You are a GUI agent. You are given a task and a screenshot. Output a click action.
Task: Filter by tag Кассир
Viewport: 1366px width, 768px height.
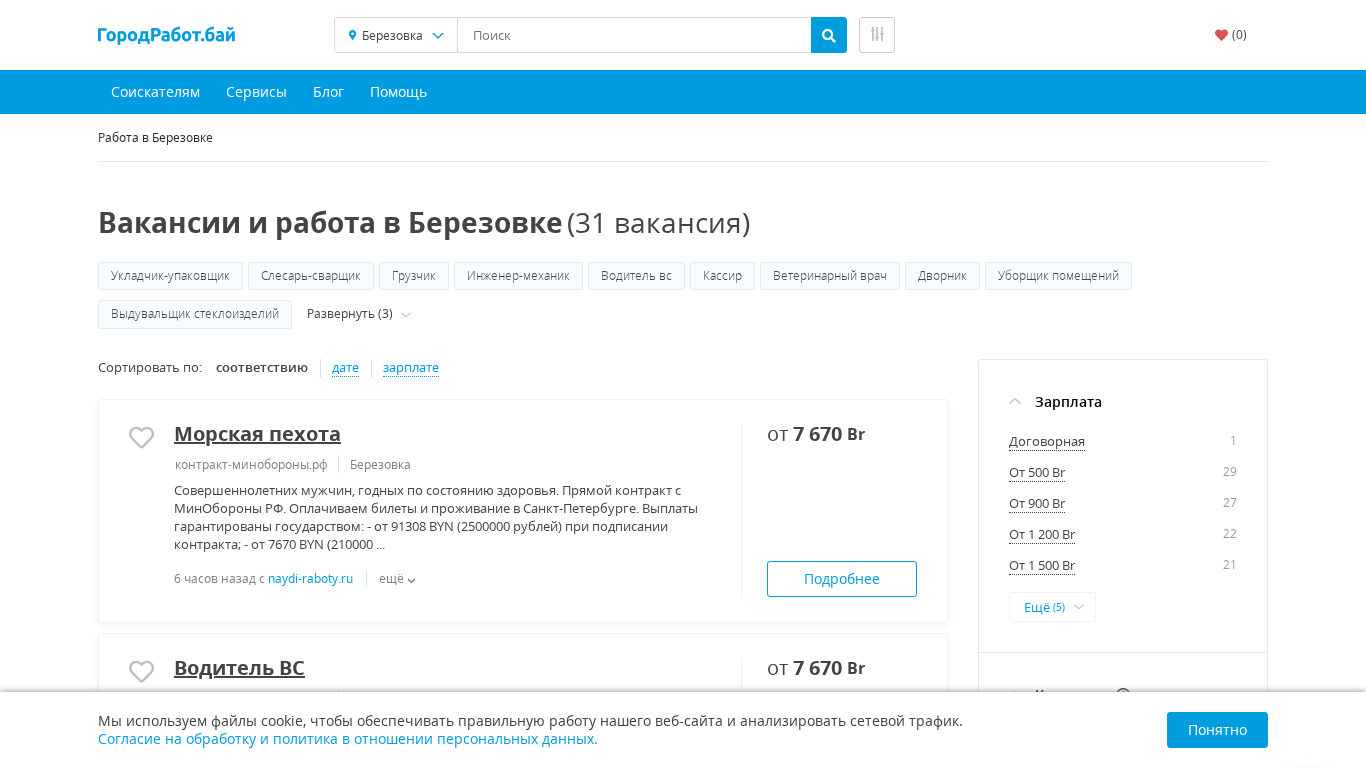tap(722, 276)
